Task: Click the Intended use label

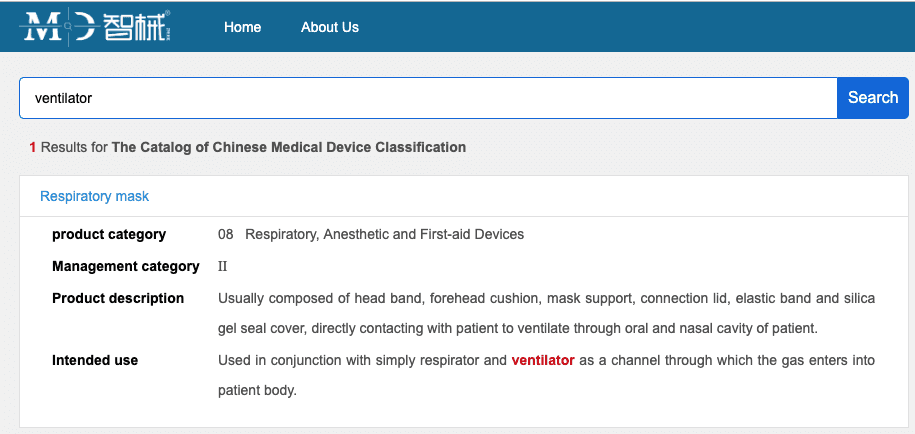Action: [x=95, y=360]
